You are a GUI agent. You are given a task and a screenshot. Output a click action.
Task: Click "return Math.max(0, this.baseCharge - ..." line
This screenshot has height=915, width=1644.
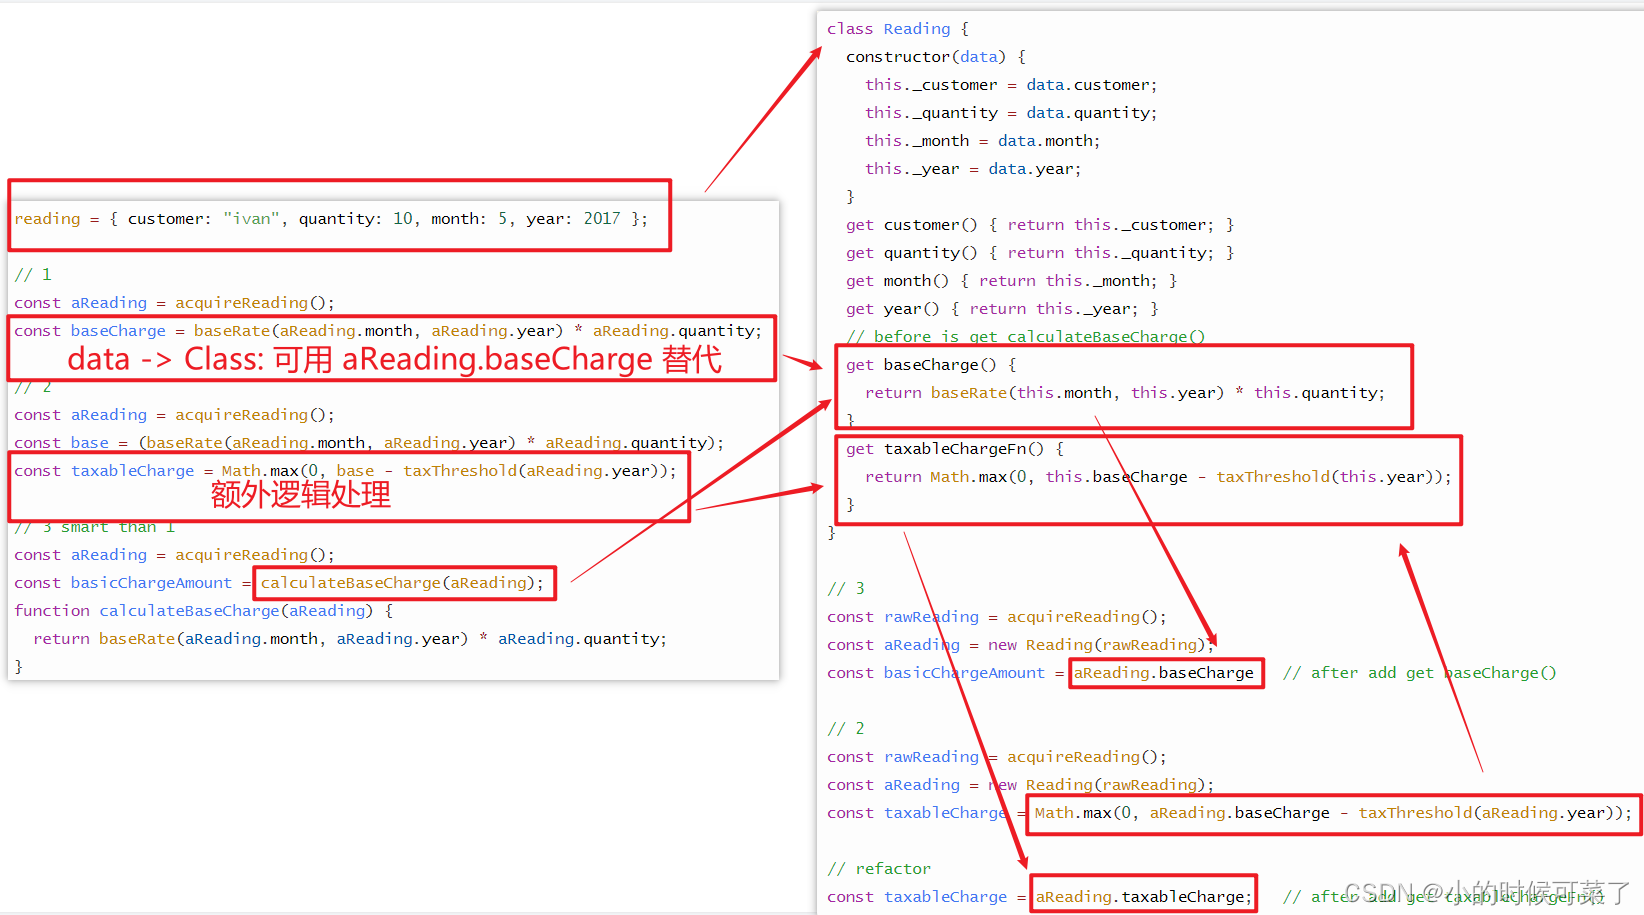click(1158, 476)
